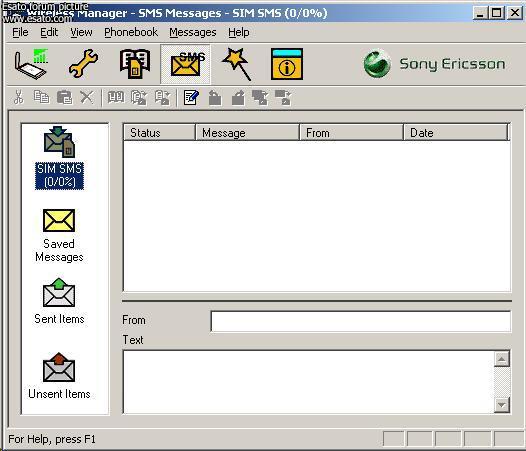Open the Unsent Items folder

point(59,376)
